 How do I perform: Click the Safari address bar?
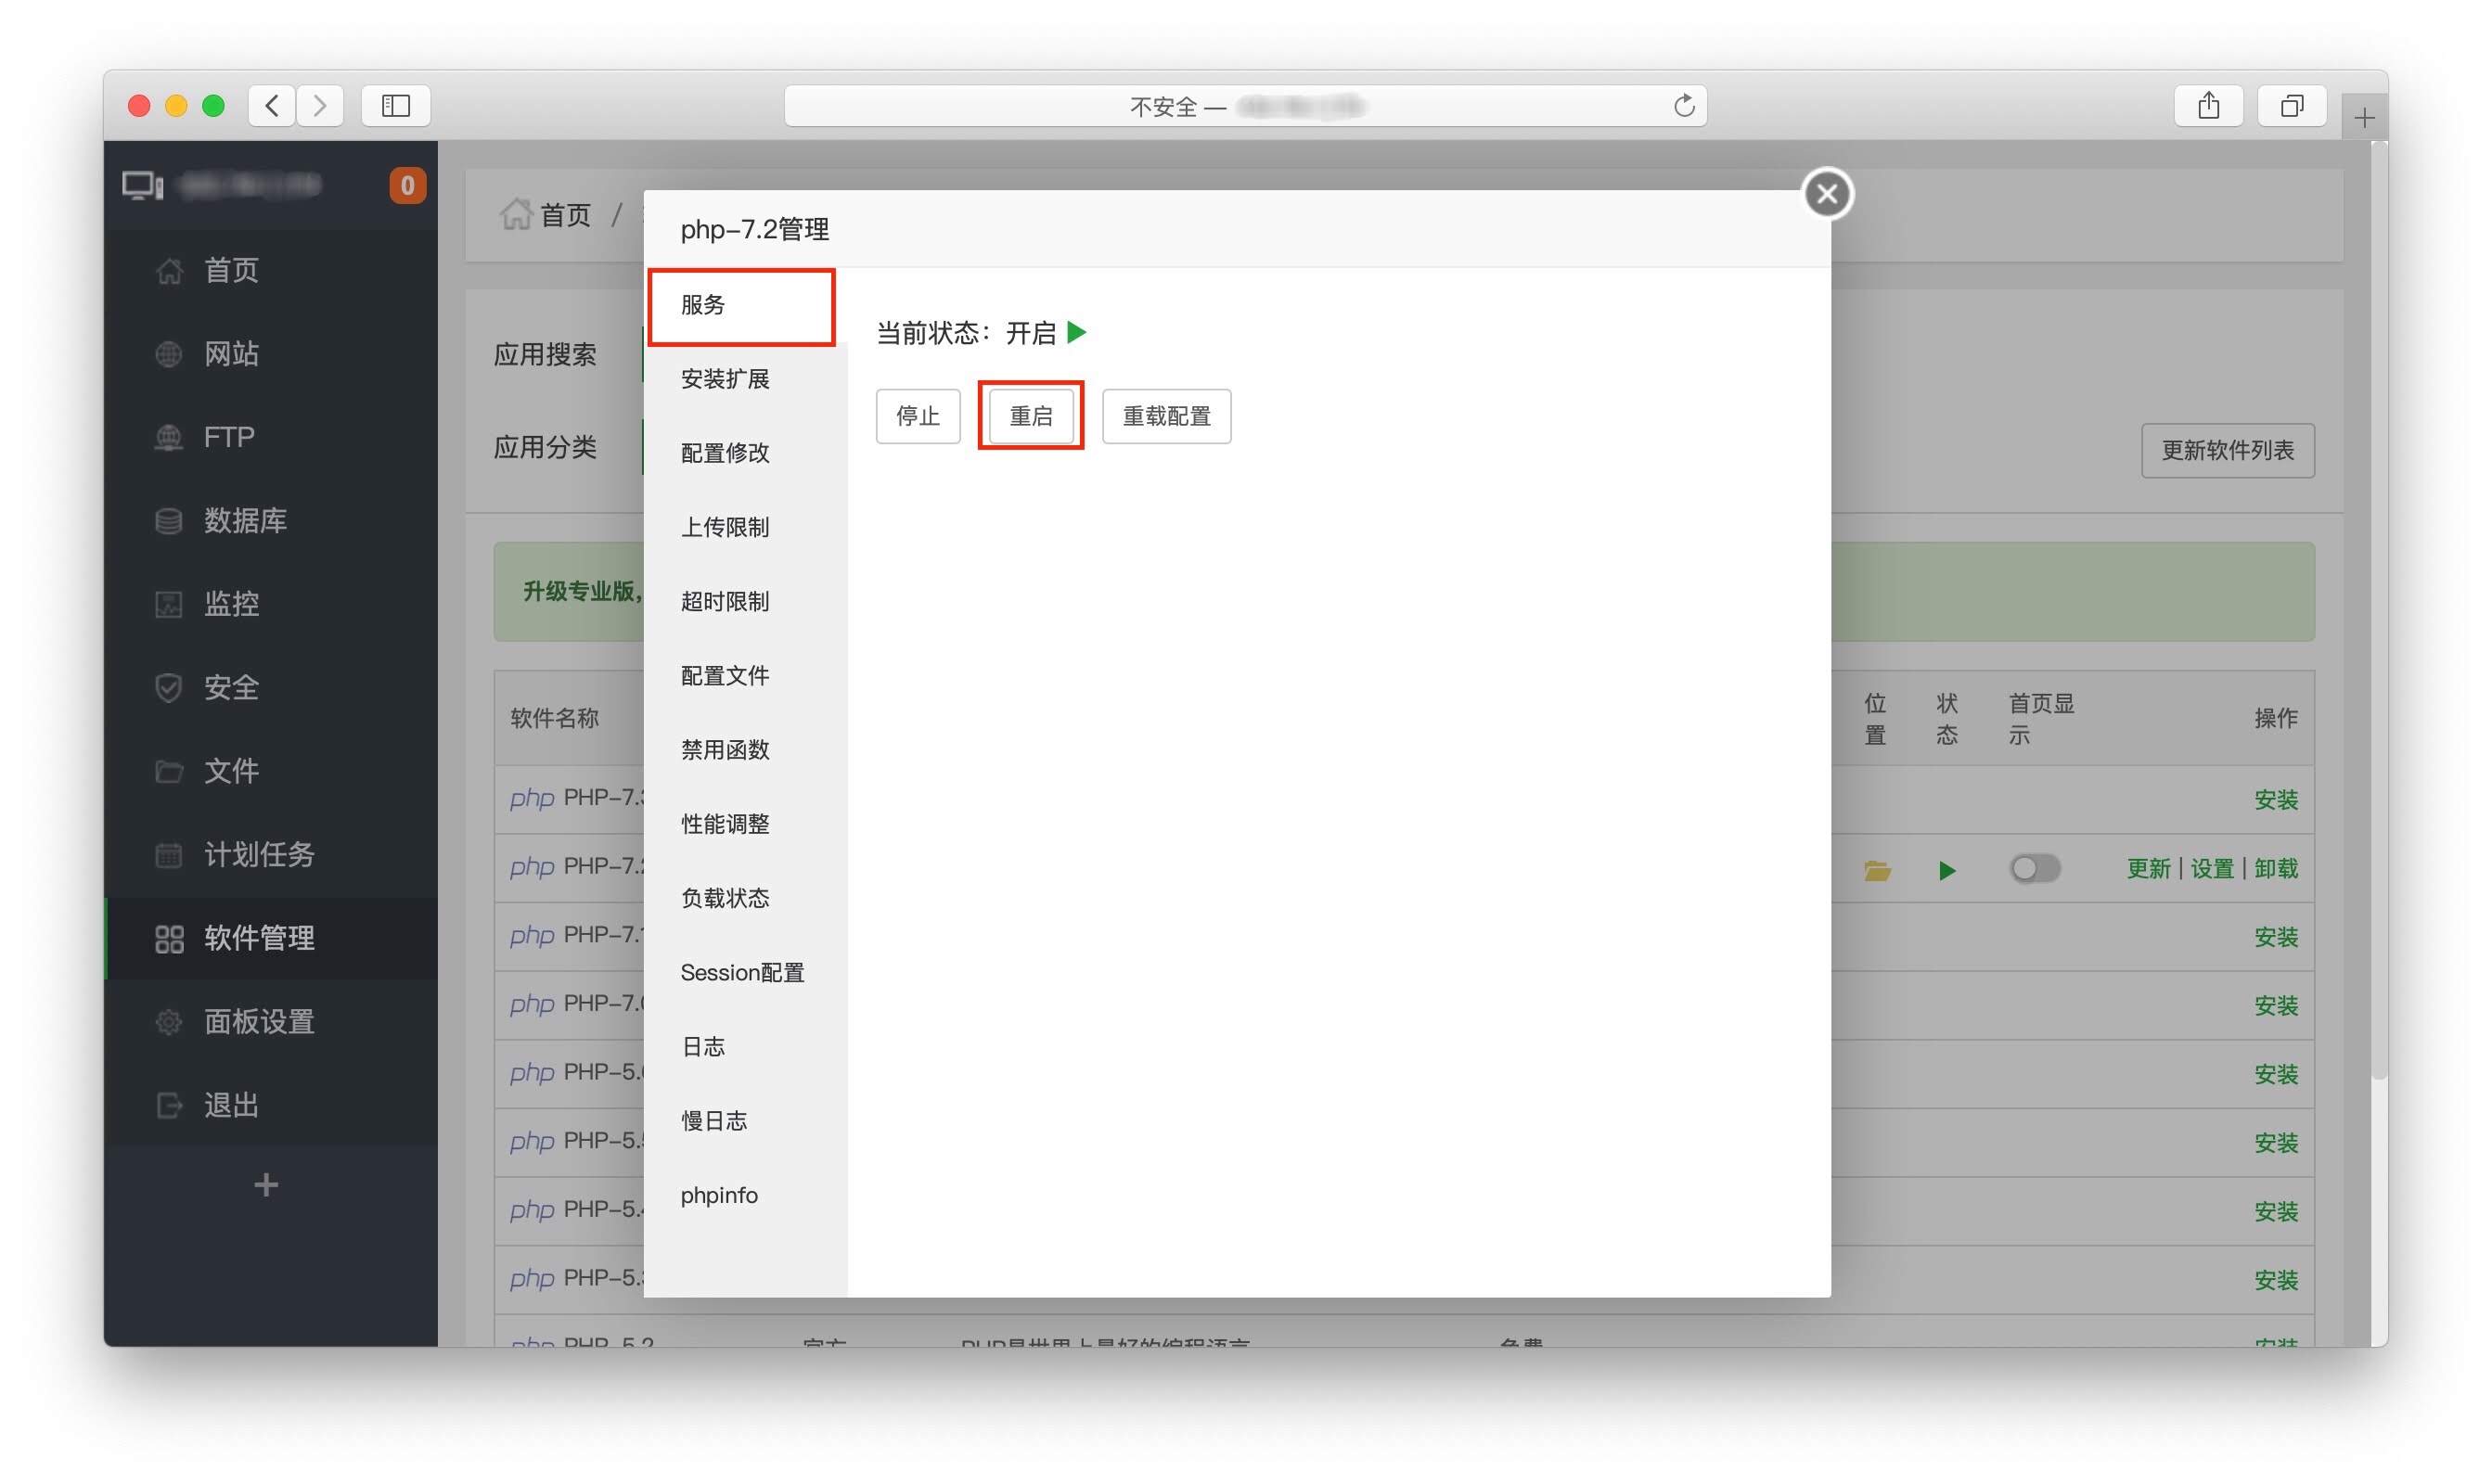pyautogui.click(x=1245, y=106)
